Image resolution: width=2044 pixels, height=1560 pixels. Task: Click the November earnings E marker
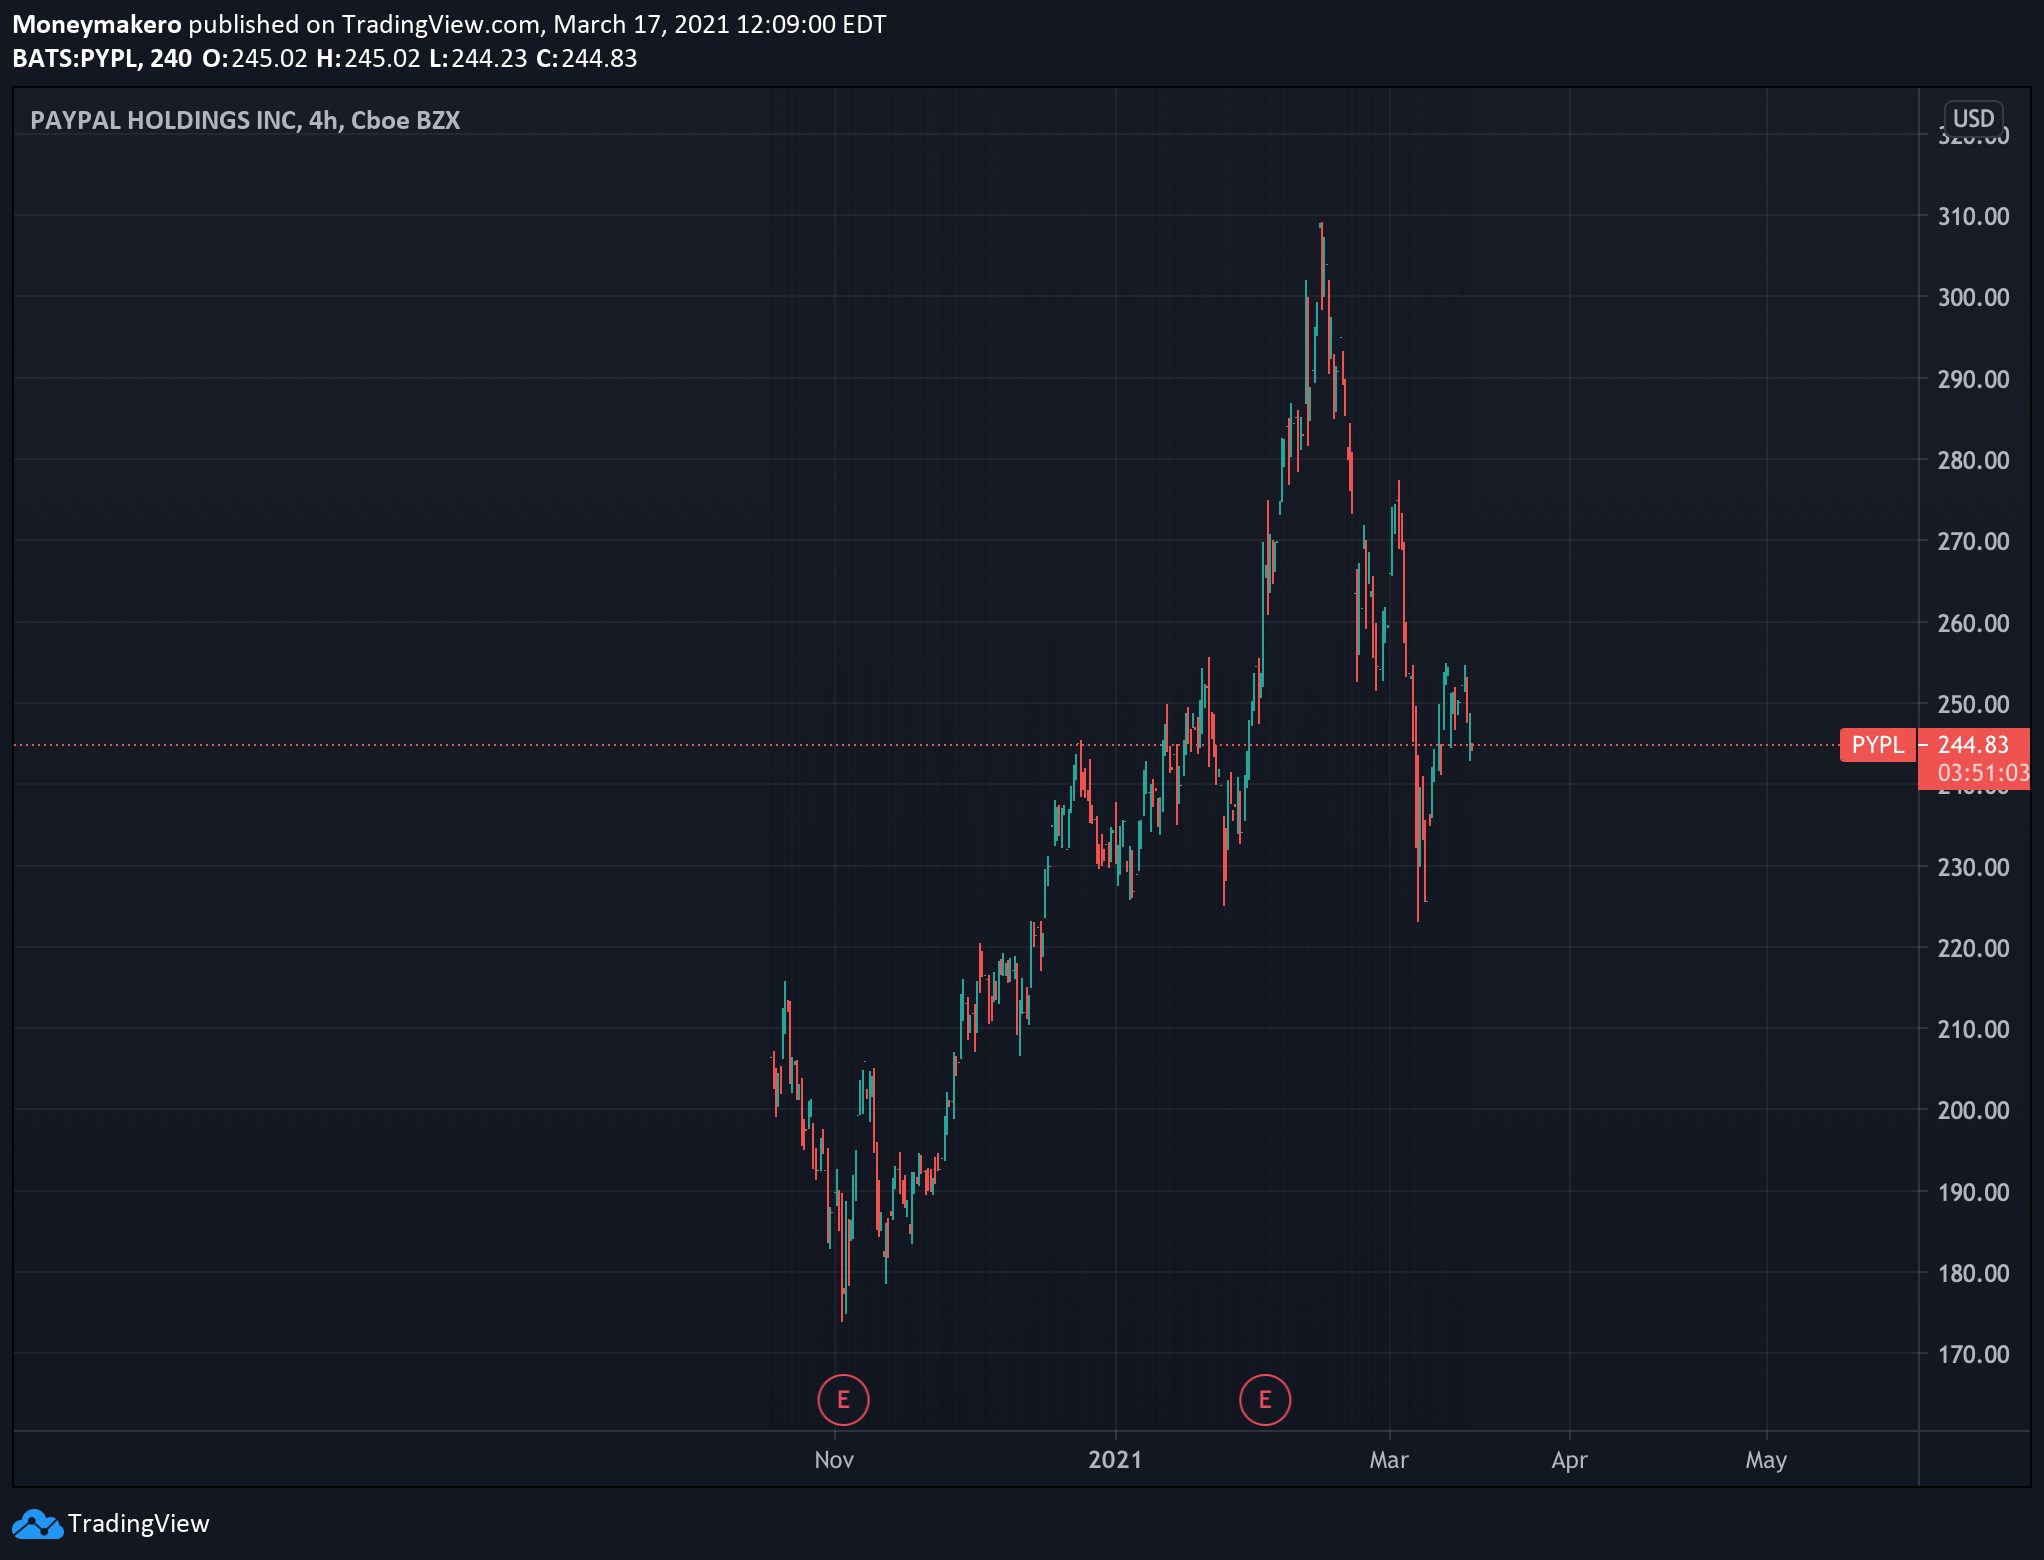click(x=843, y=1399)
